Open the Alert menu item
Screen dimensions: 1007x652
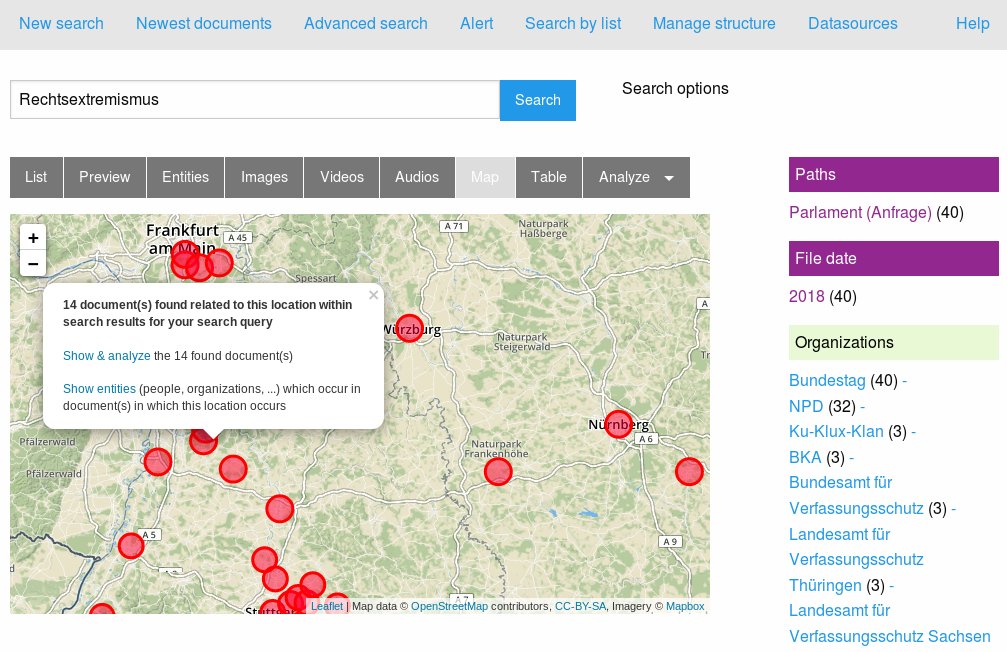pyautogui.click(x=477, y=24)
